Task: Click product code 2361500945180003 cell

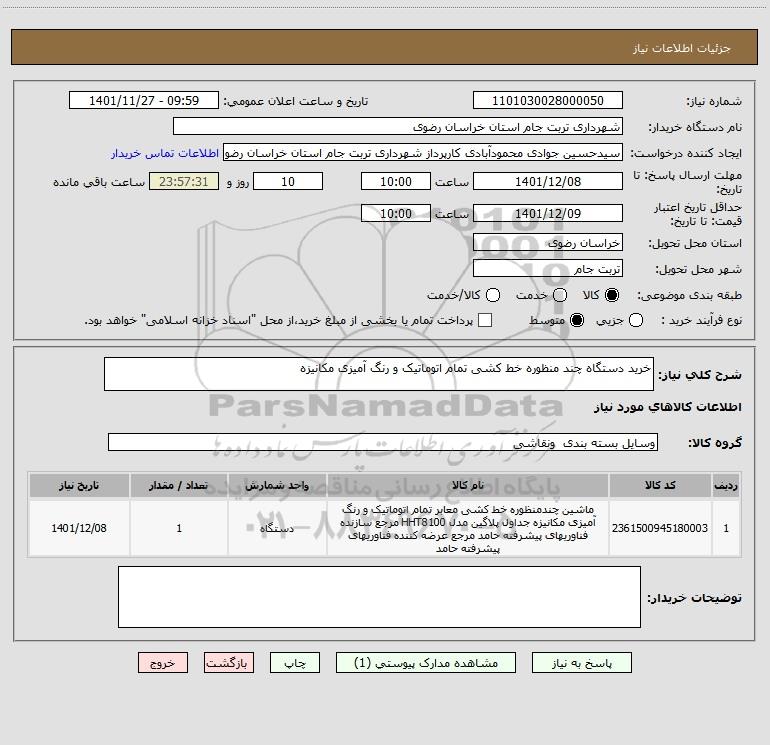Action: point(660,528)
